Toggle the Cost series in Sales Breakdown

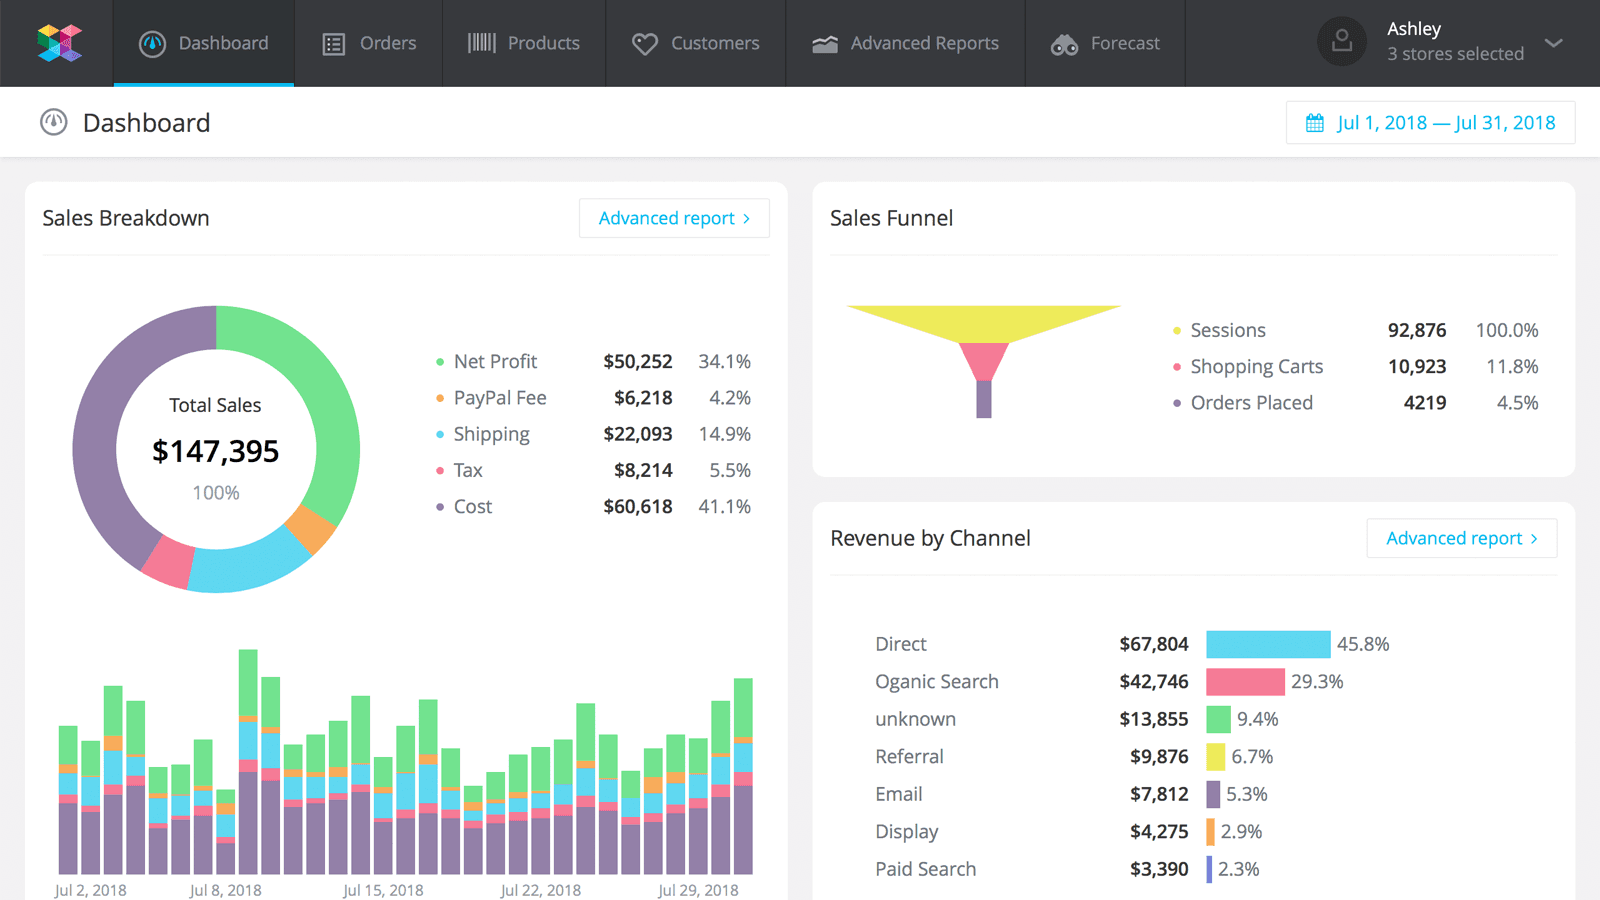click(x=438, y=506)
